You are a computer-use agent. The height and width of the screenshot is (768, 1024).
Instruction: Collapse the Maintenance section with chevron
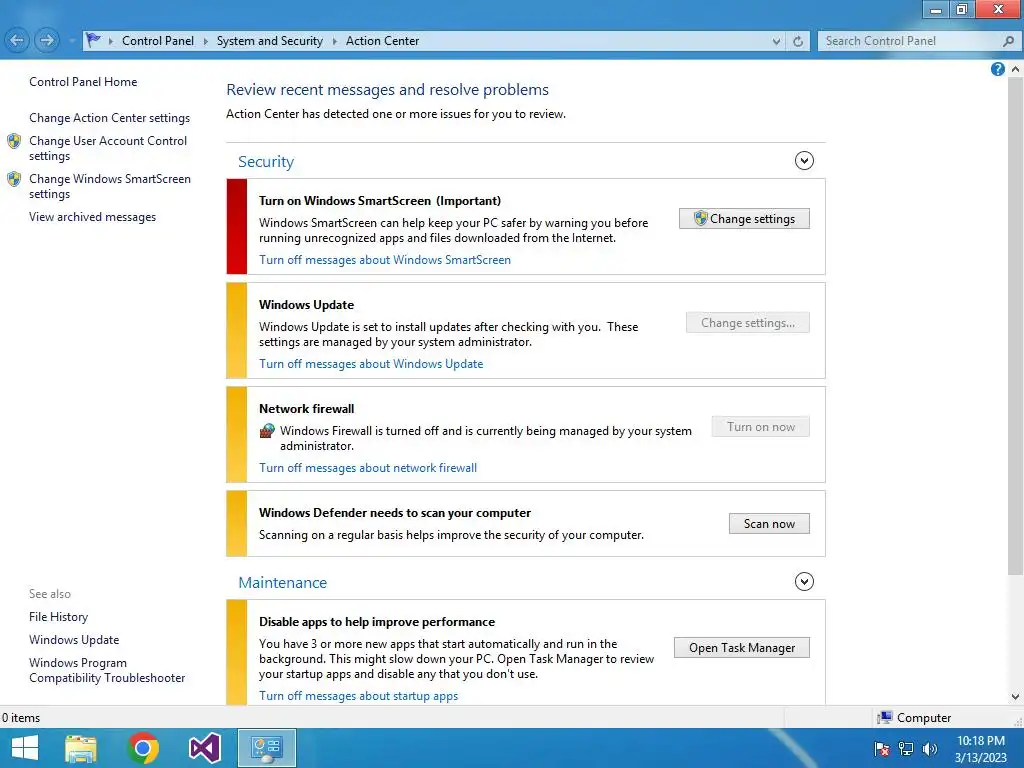click(804, 581)
